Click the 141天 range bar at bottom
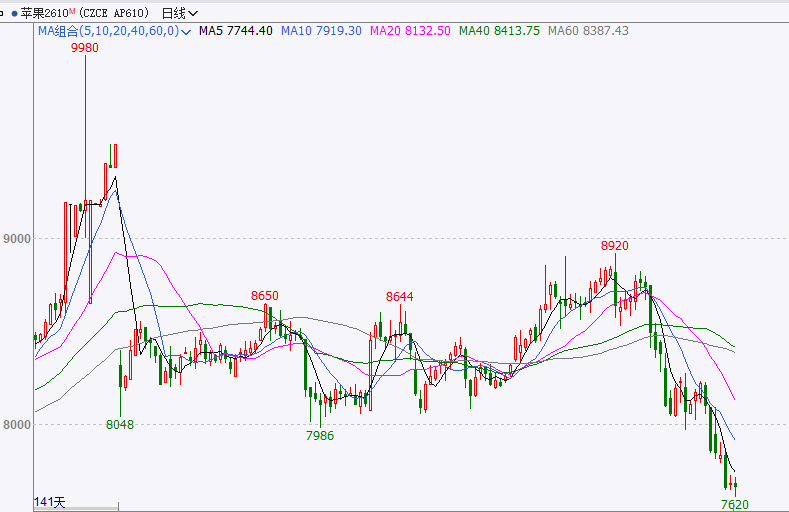The width and height of the screenshot is (789, 512). (49, 501)
